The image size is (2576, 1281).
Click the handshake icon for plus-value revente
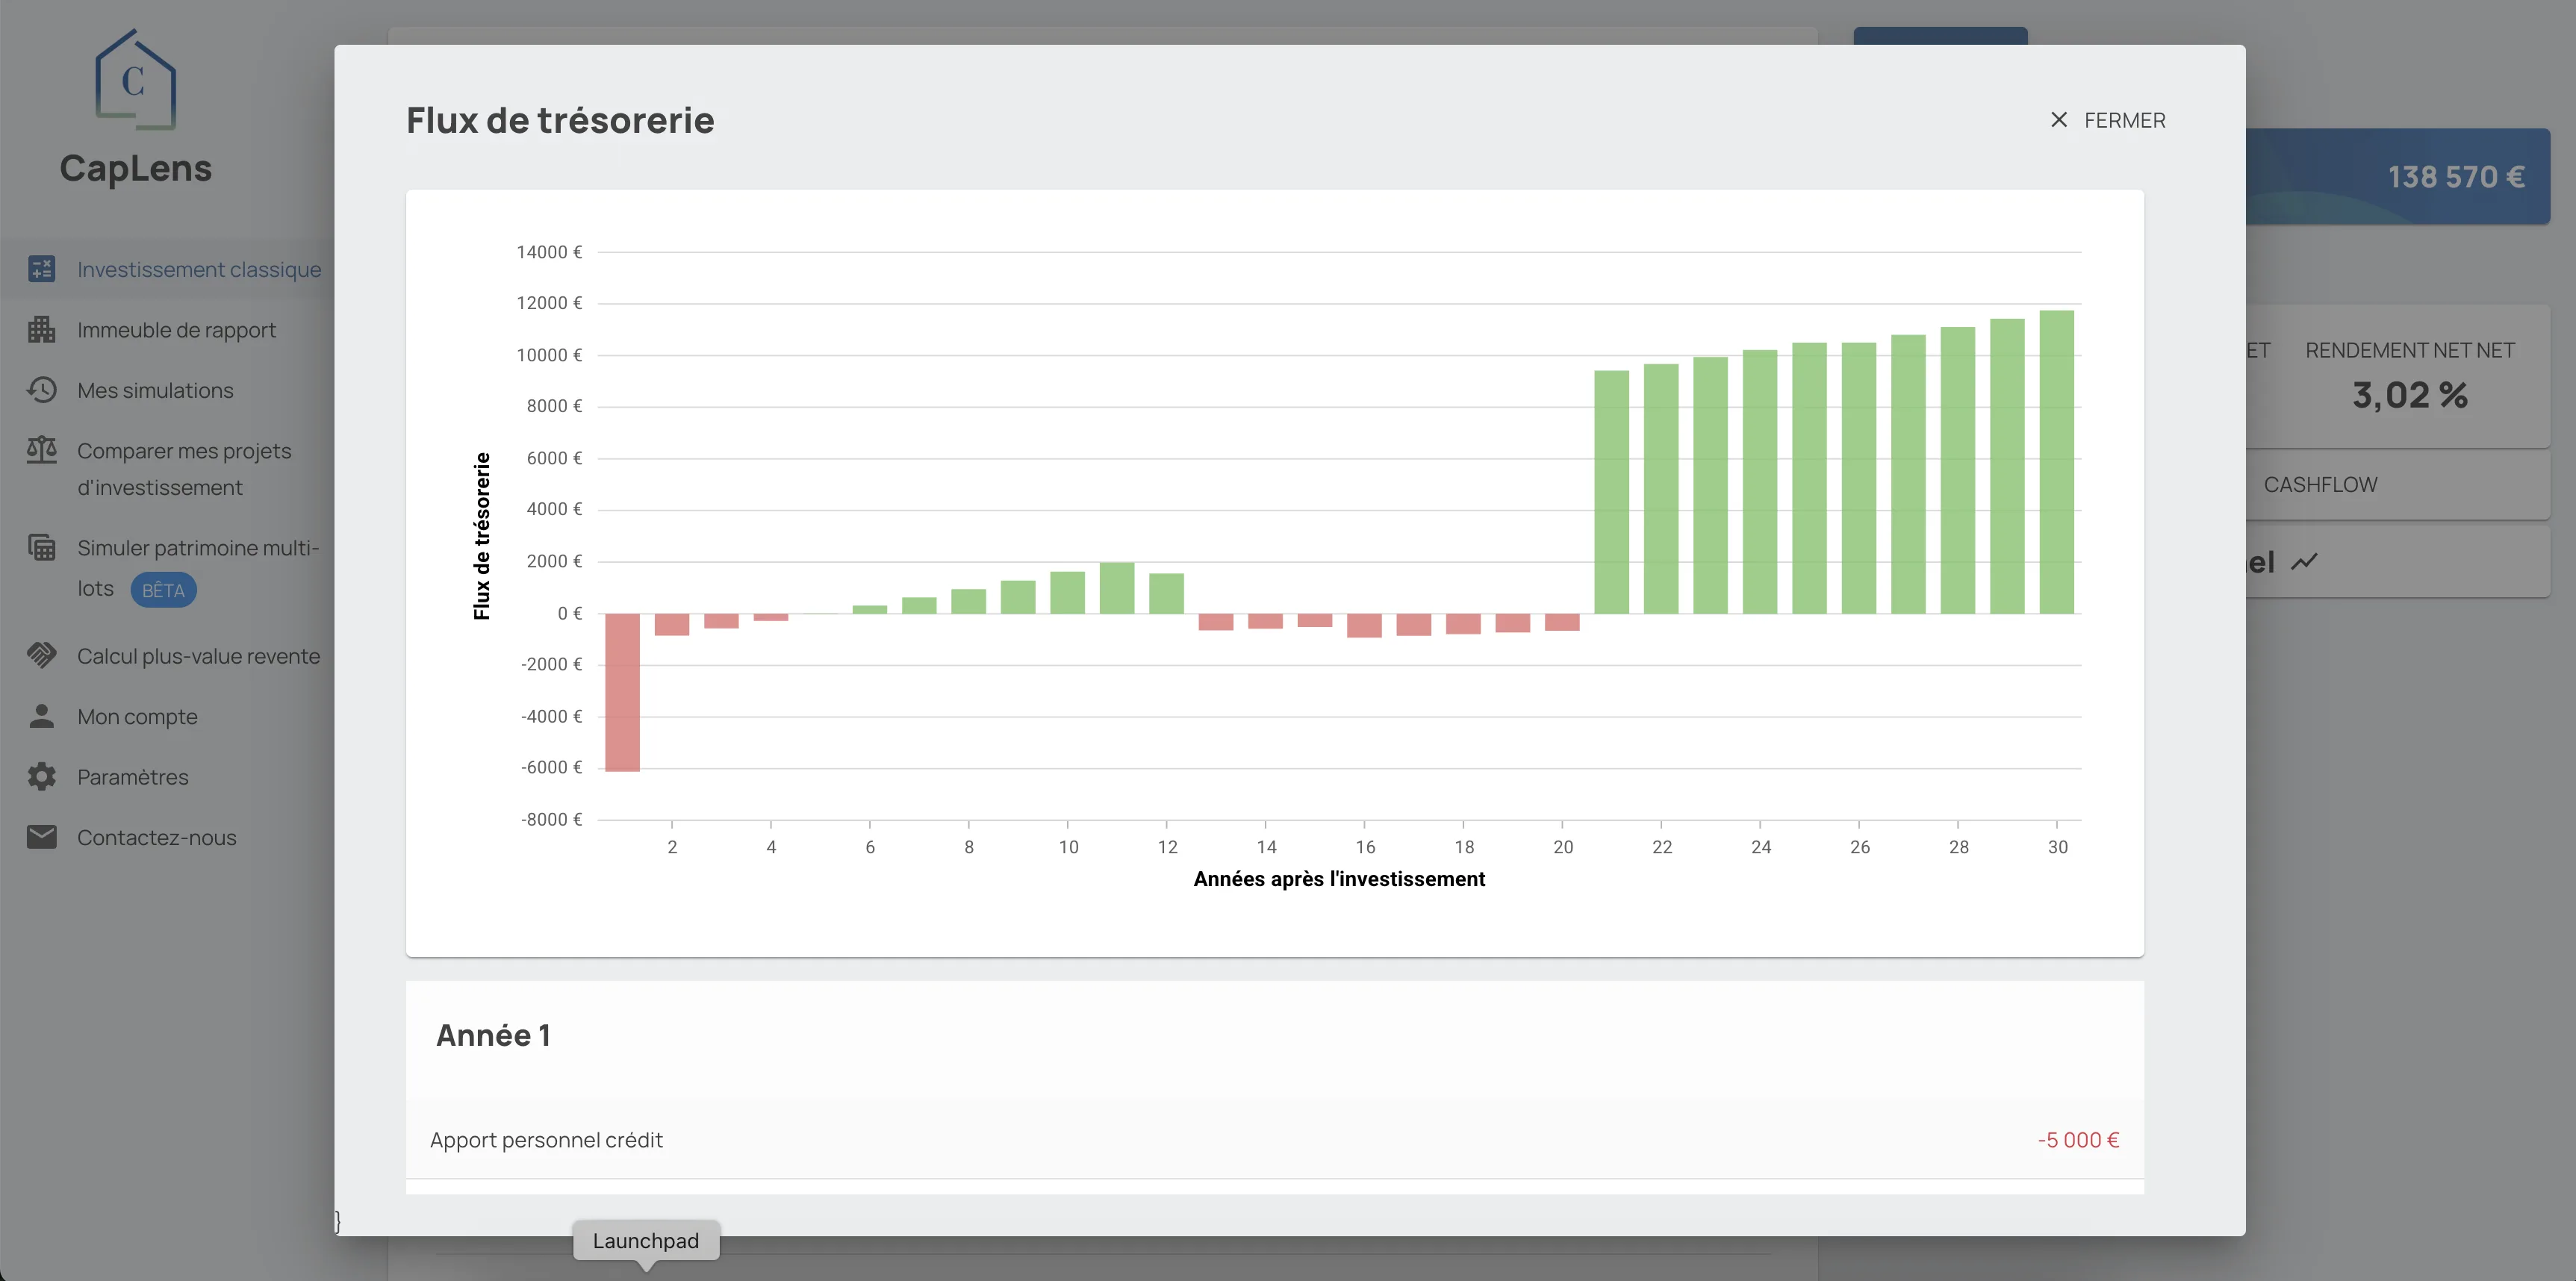[x=41, y=656]
